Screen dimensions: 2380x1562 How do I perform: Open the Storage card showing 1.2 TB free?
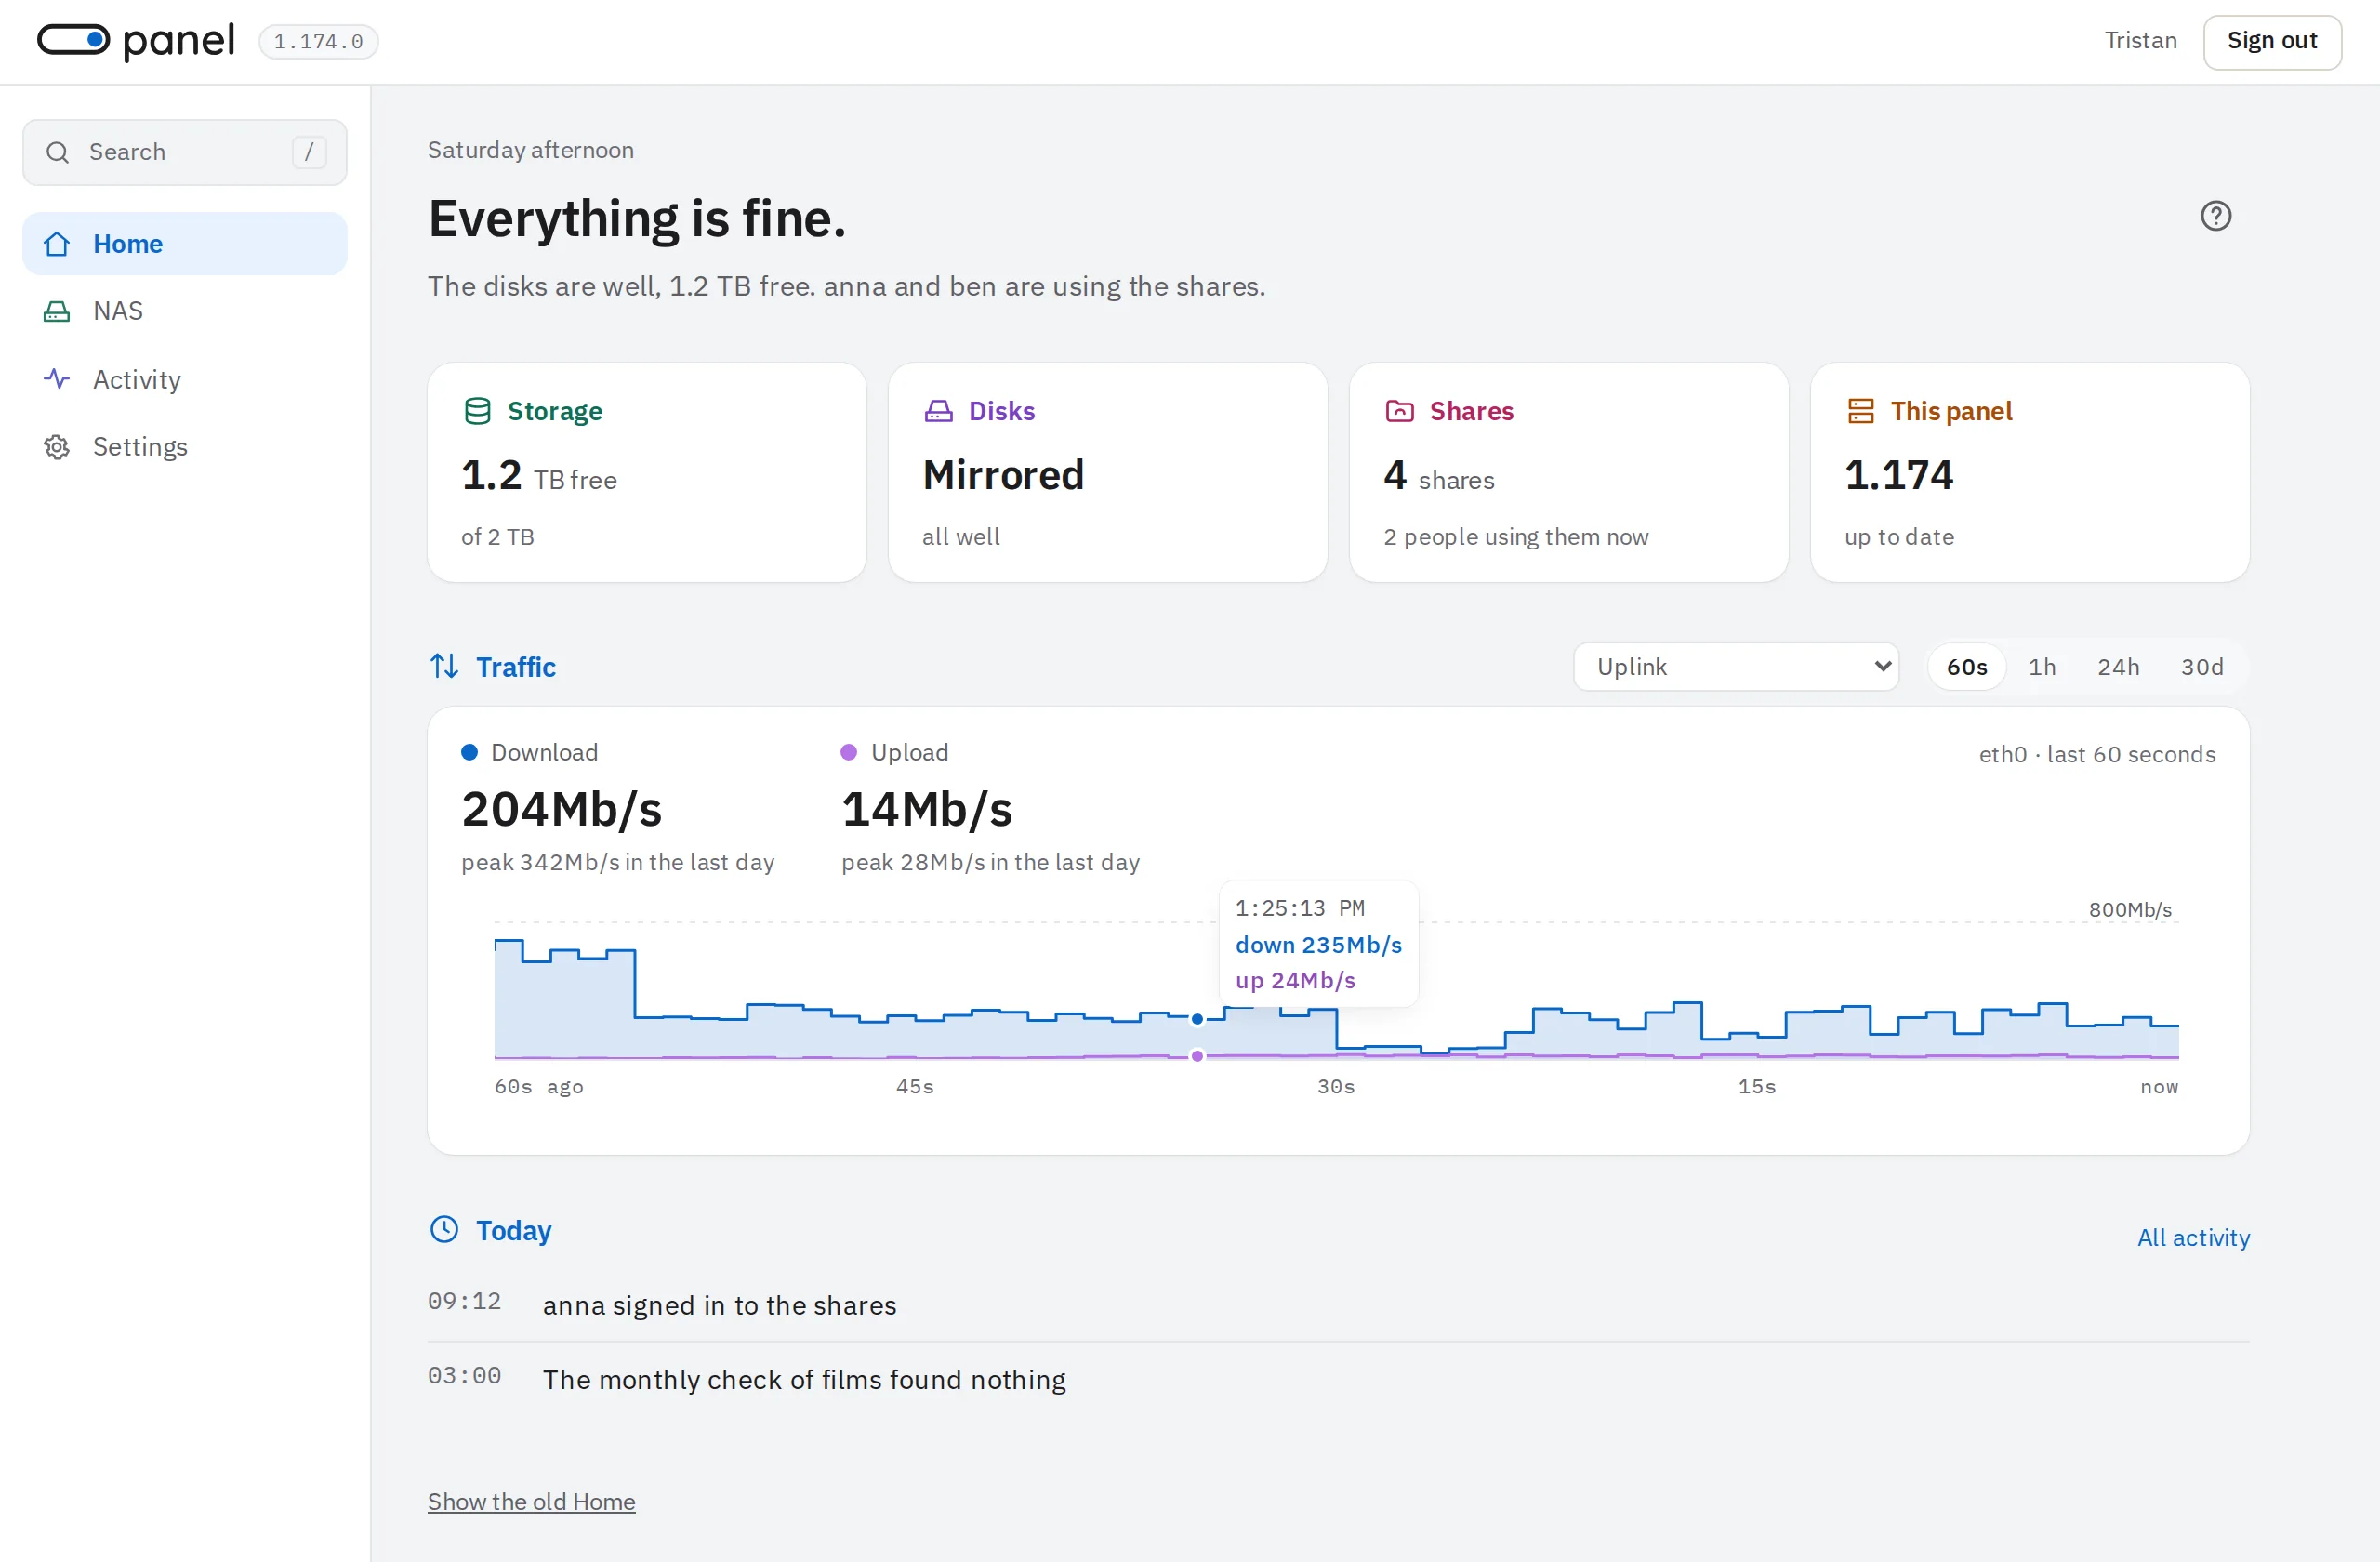pyautogui.click(x=647, y=472)
